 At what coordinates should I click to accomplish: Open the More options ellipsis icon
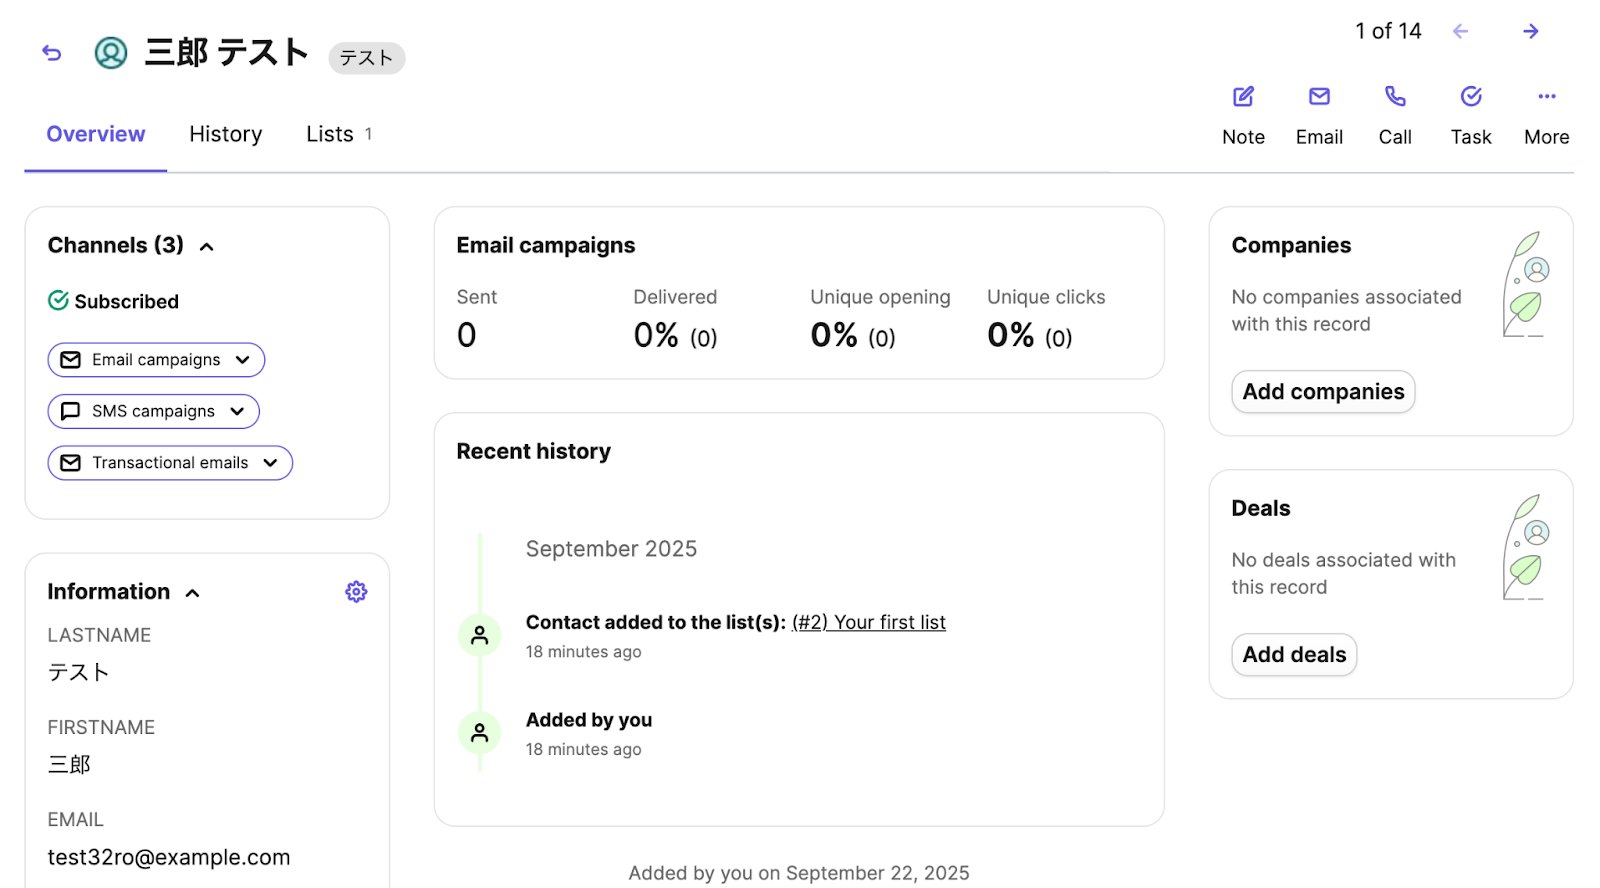(1546, 97)
